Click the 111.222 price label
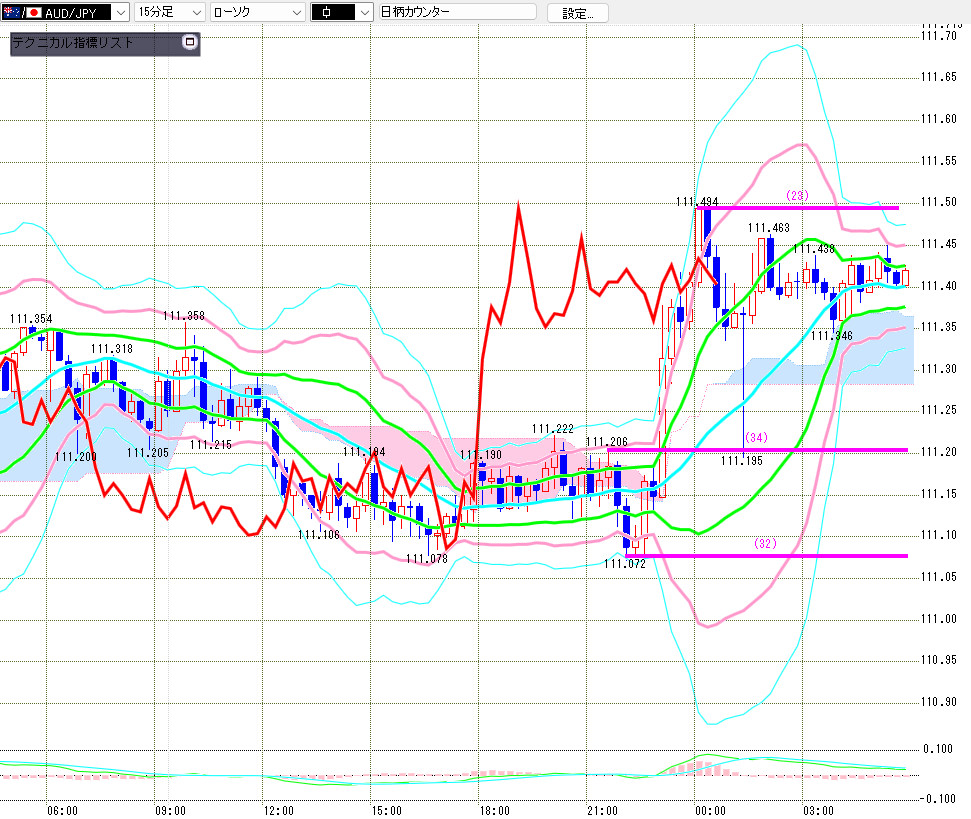Viewport: 971px width, 819px height. point(552,428)
